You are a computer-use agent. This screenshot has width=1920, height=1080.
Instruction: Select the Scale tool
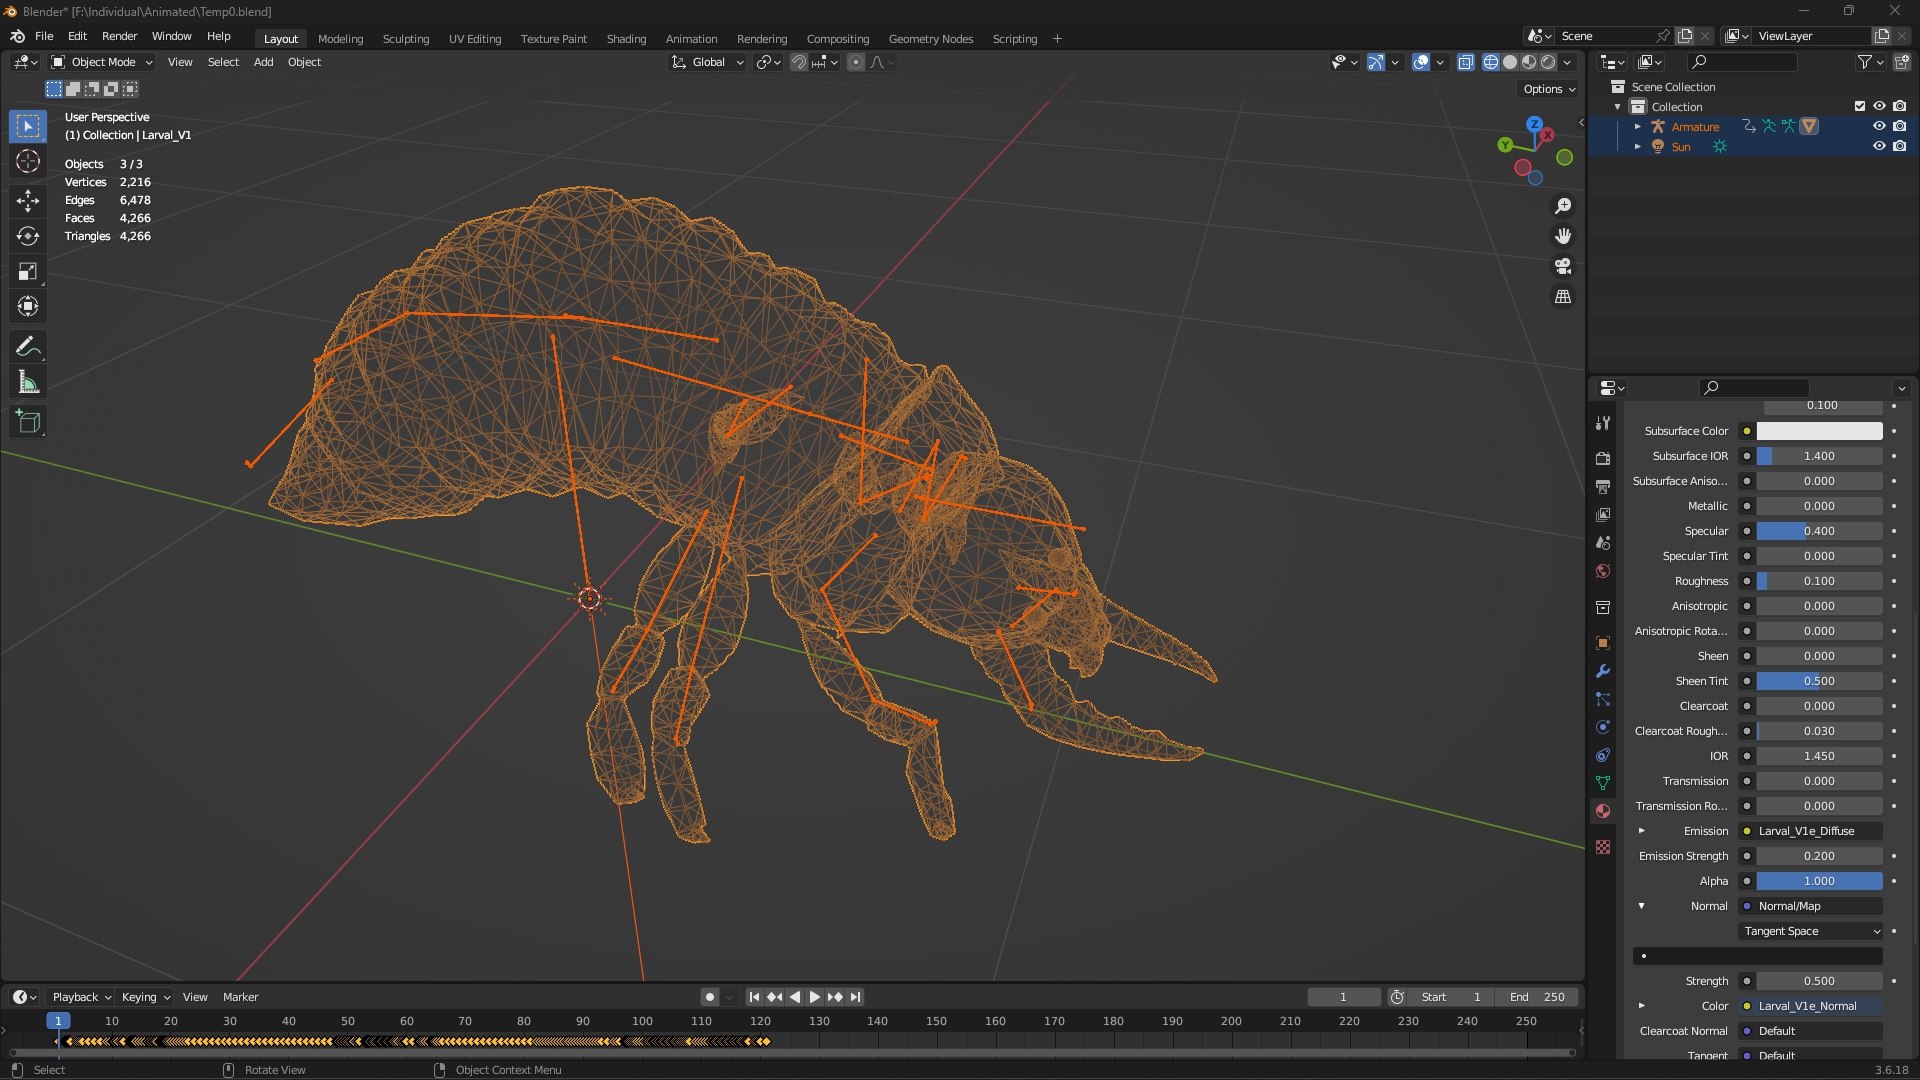click(28, 272)
